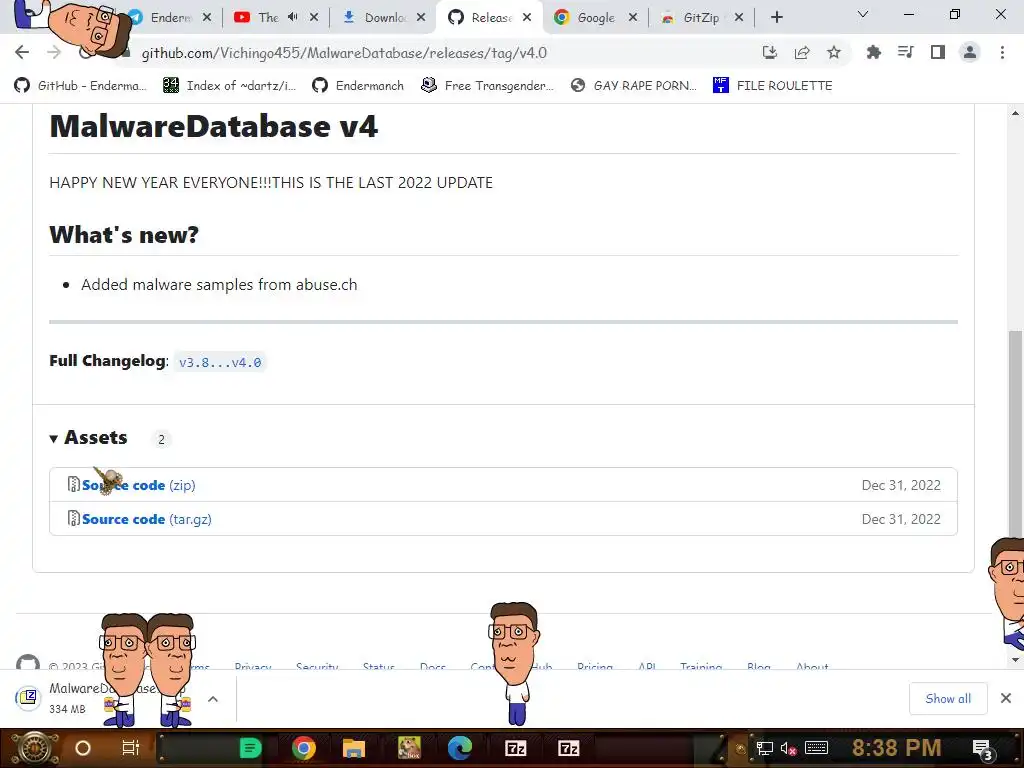Open the green chat app on taskbar
This screenshot has height=768, width=1024.
coord(250,748)
